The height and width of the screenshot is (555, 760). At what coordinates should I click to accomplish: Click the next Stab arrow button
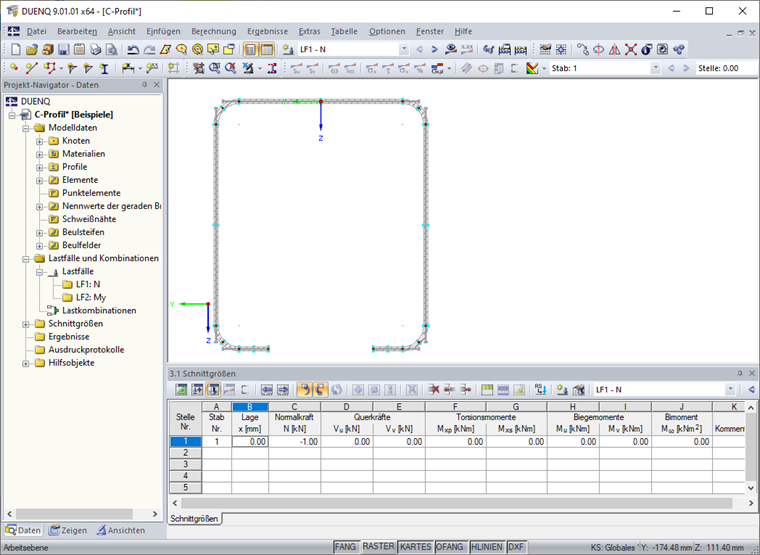686,68
